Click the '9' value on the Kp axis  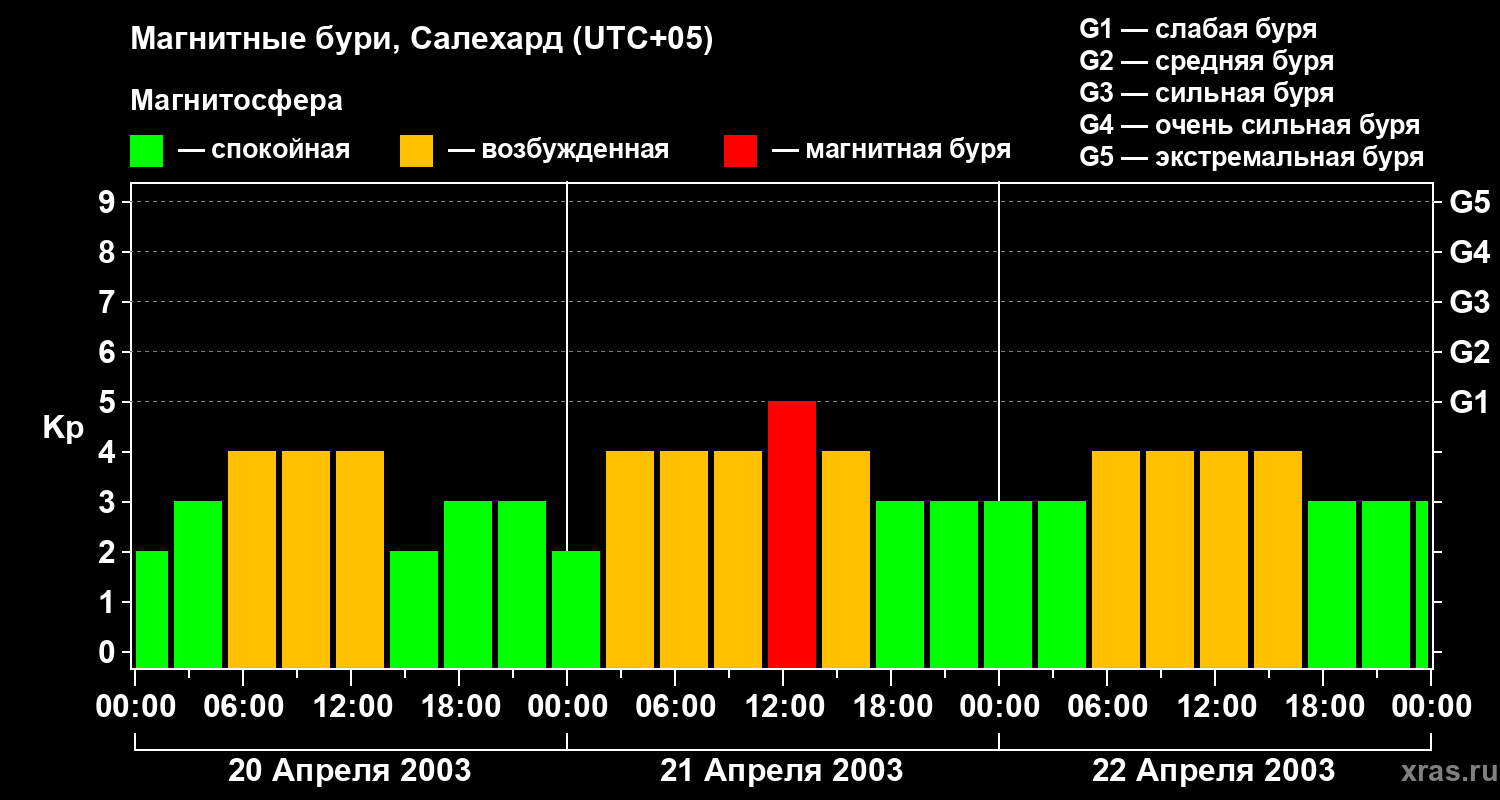[109, 202]
